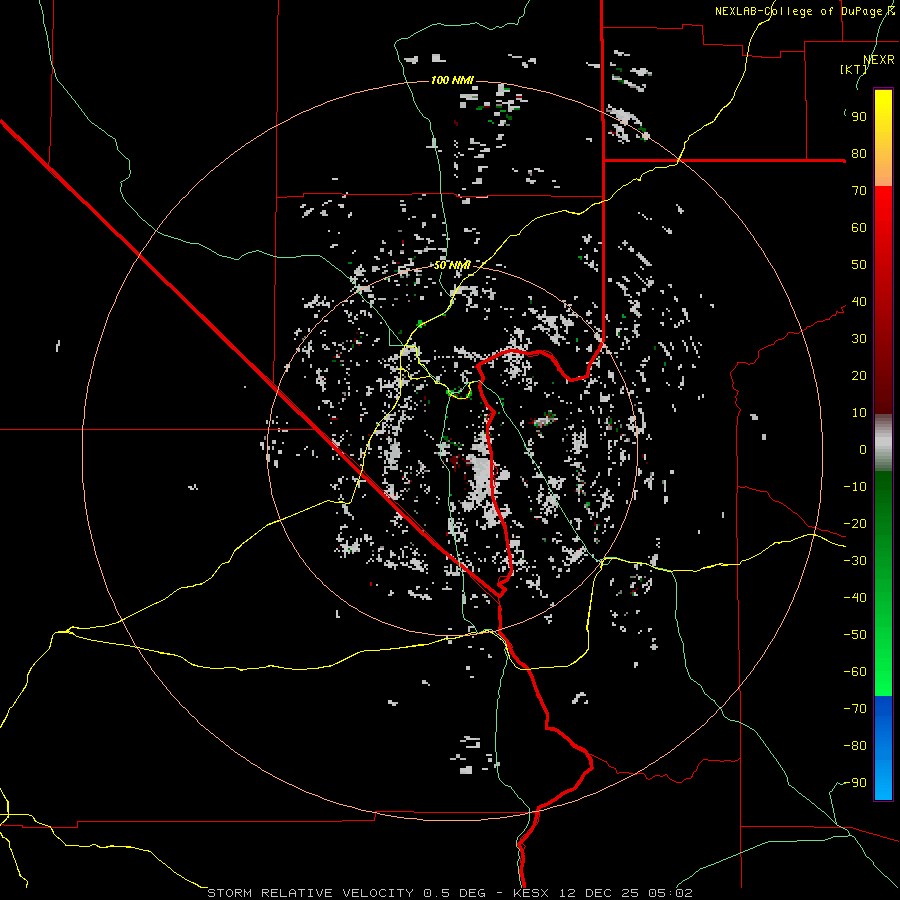Click the positive 70 scale value
The image size is (900, 900).
[859, 191]
